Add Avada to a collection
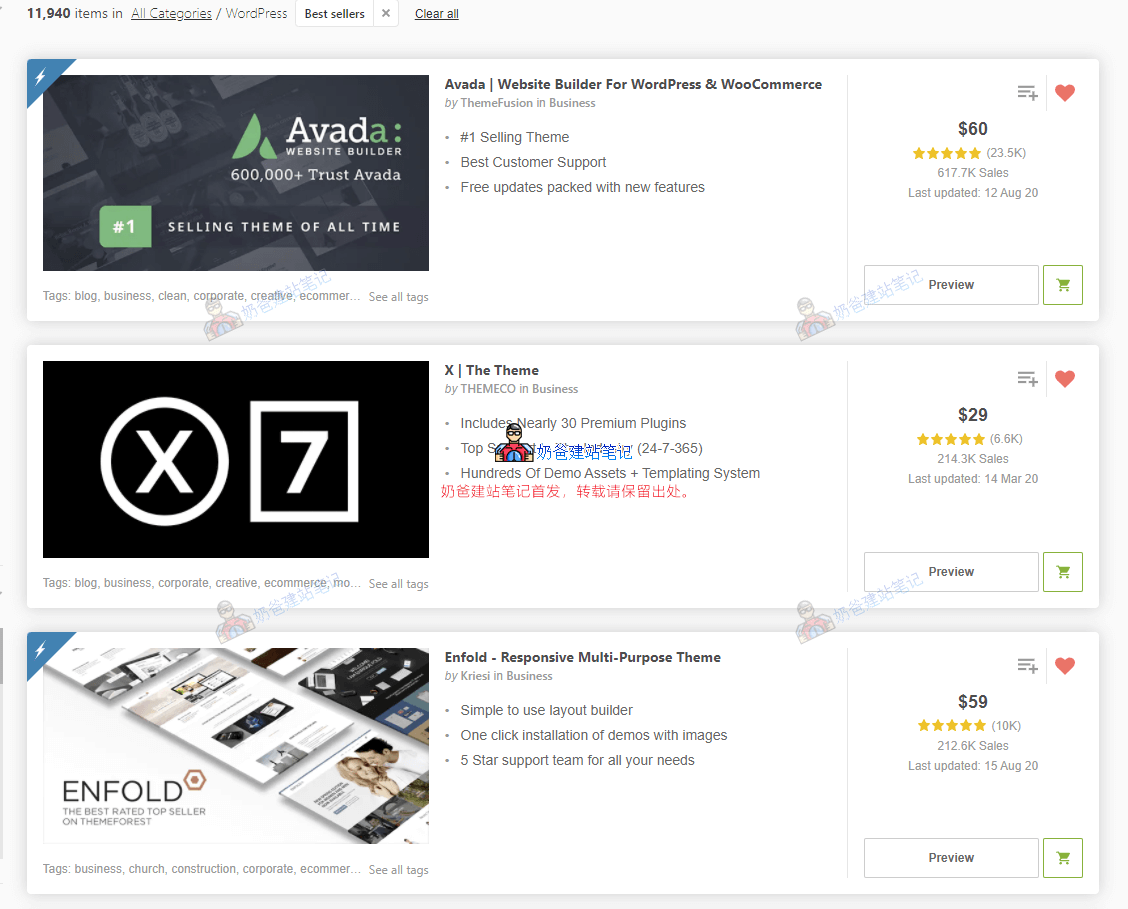Screen dimensions: 1128x909 coord(1027,93)
